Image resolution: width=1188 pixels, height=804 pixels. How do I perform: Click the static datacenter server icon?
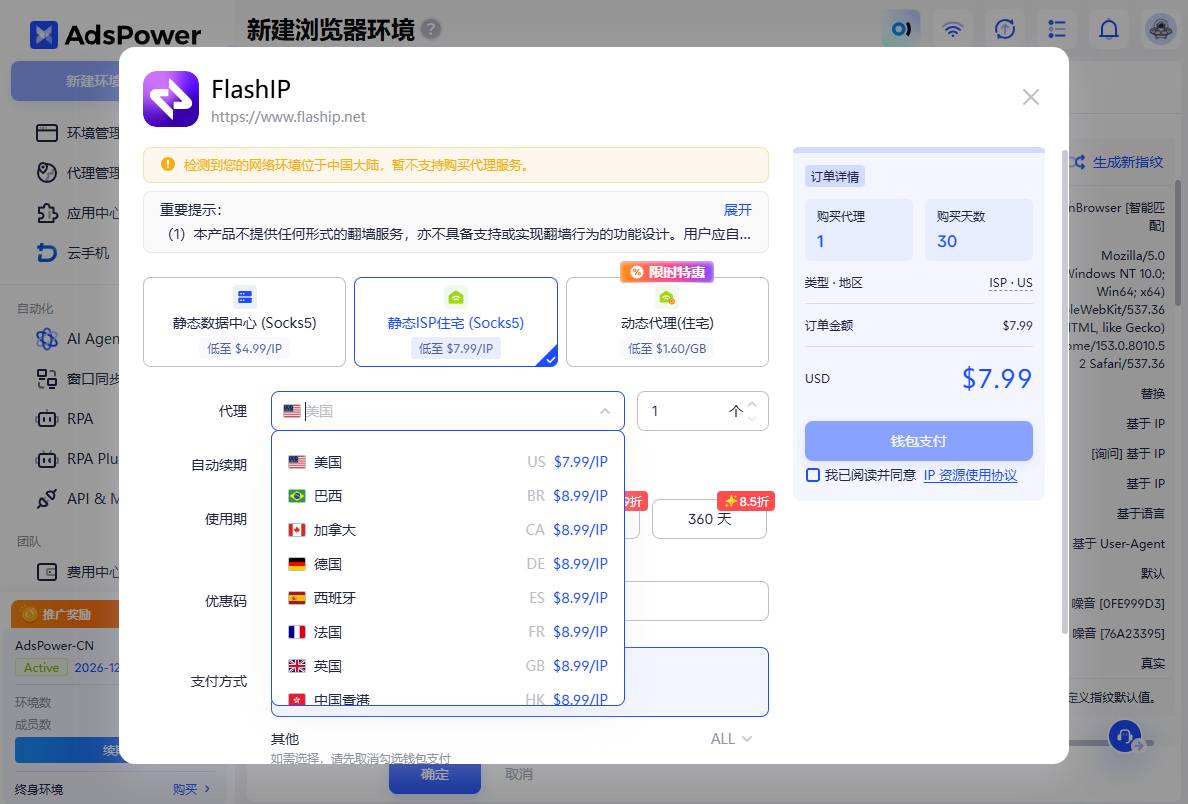pos(245,296)
